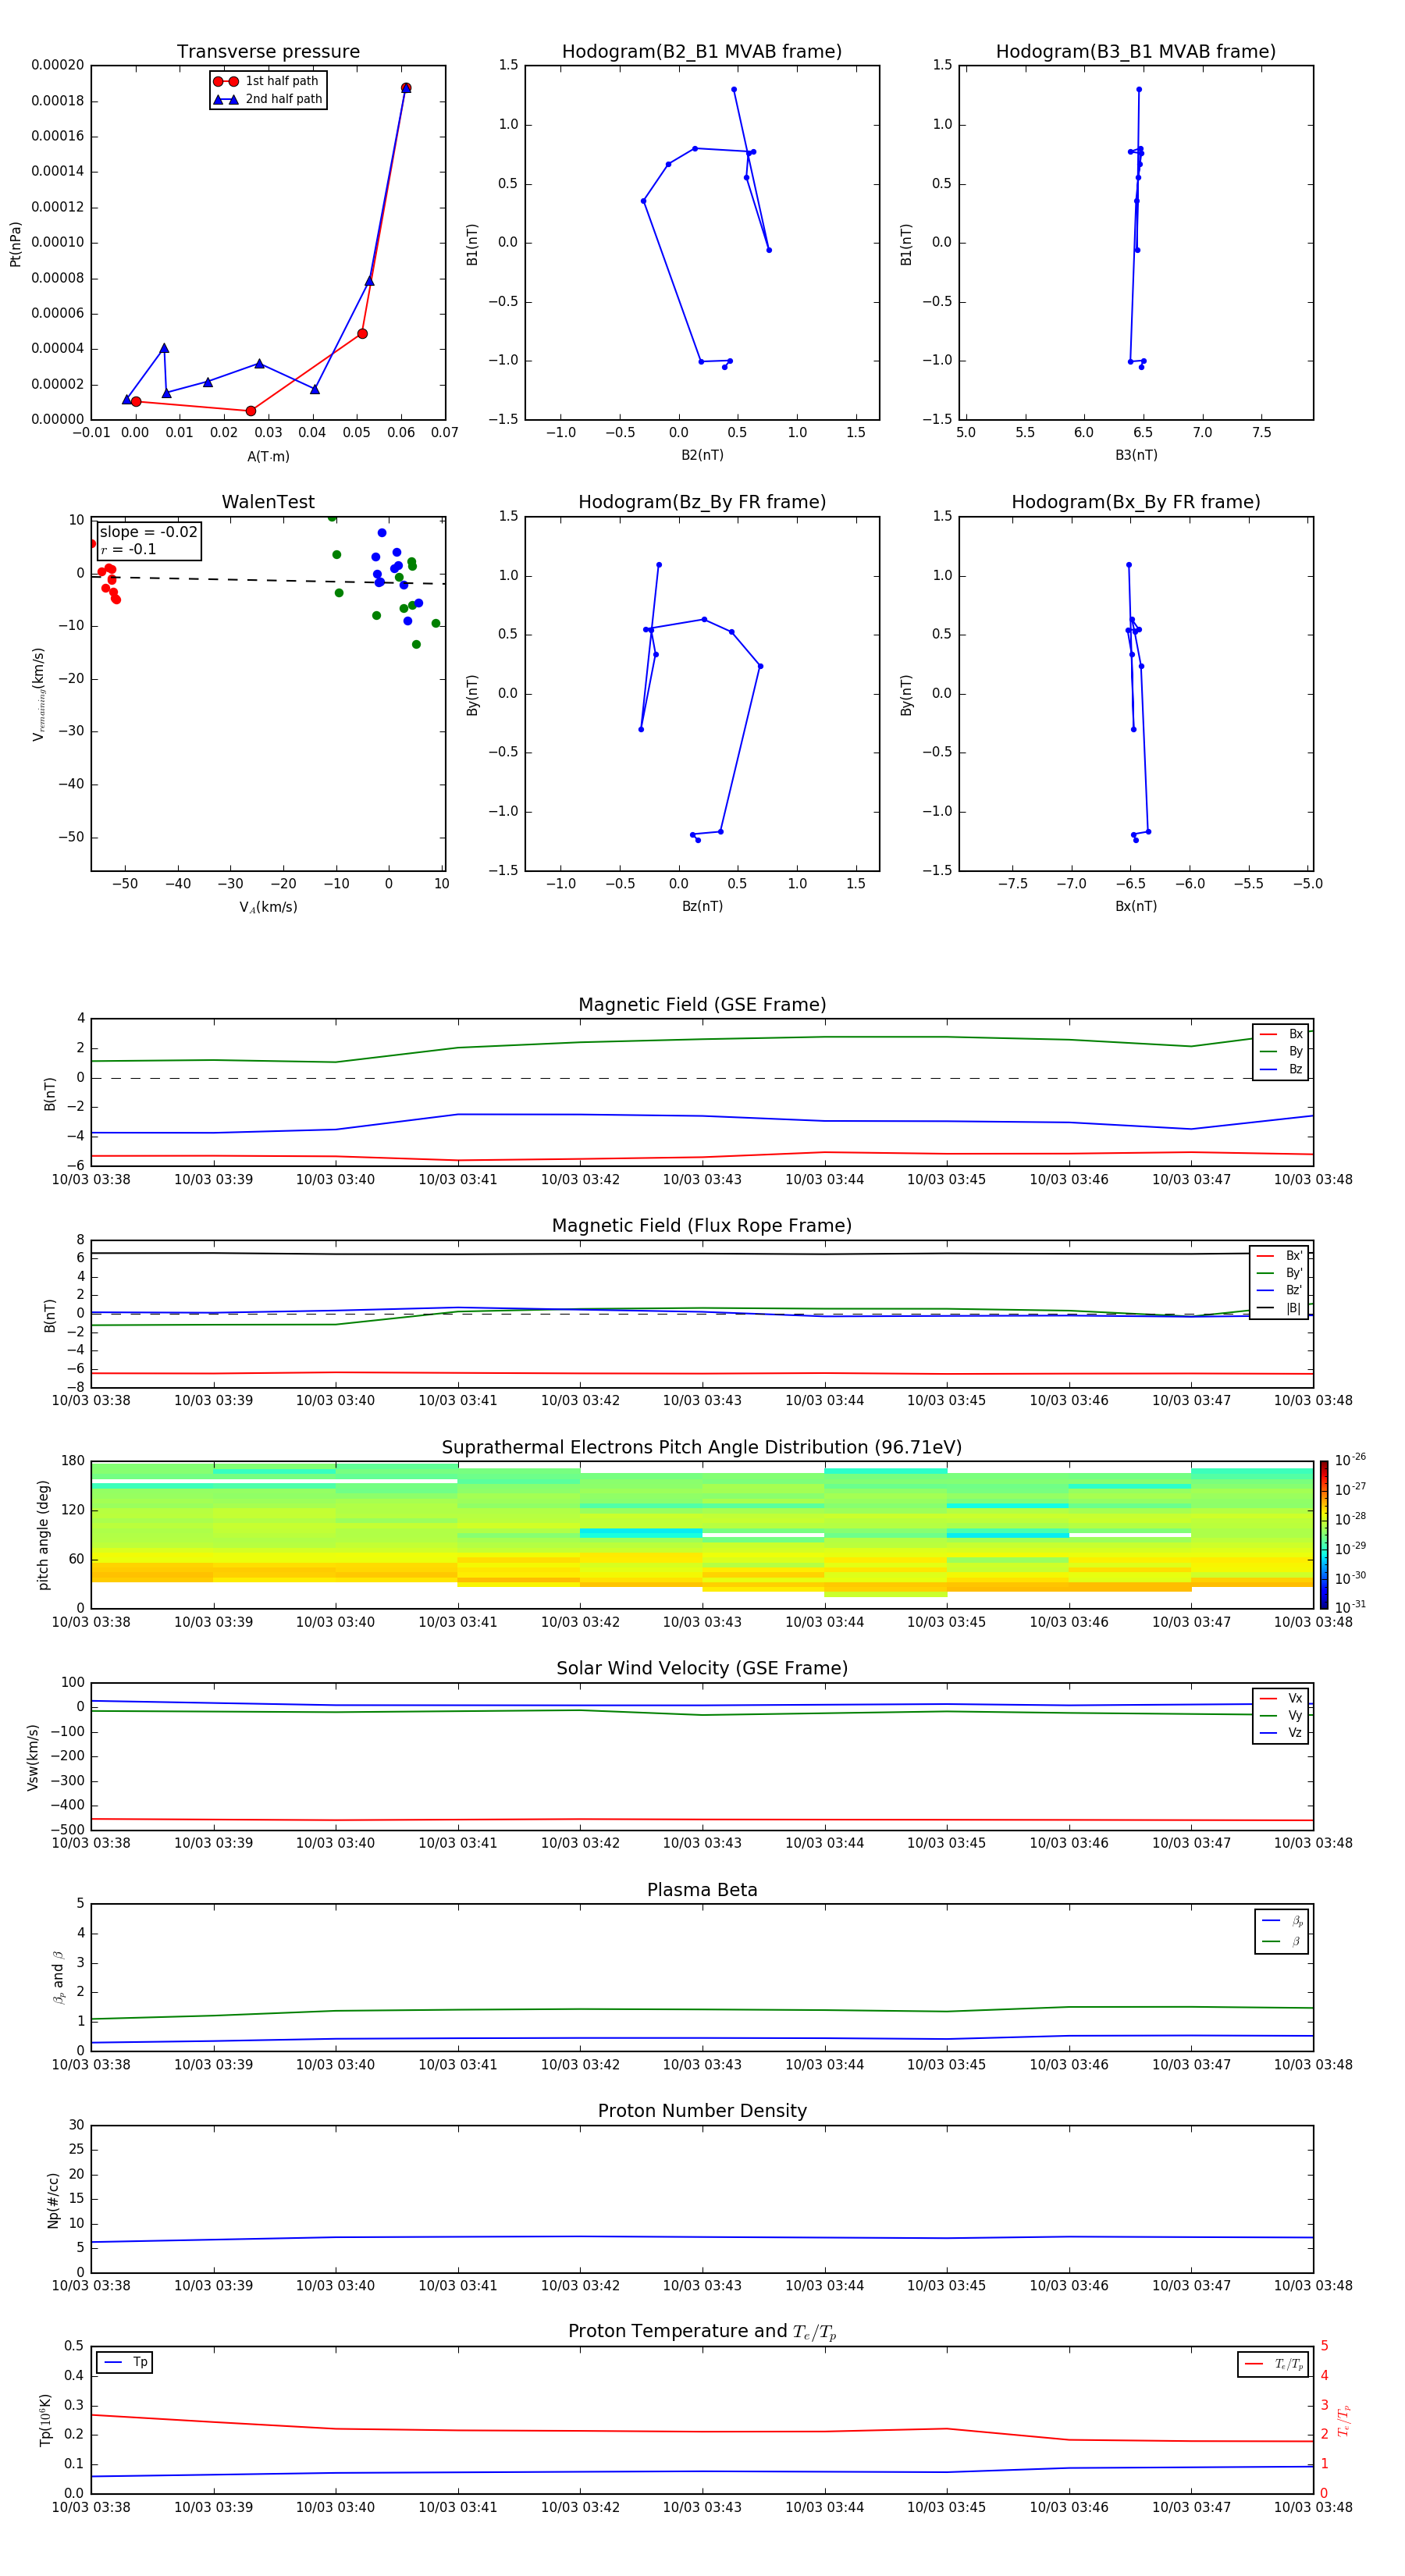Click the βp legend entry in Plasma Beta
Screen dimensions: 1405x2576
(1282, 1921)
